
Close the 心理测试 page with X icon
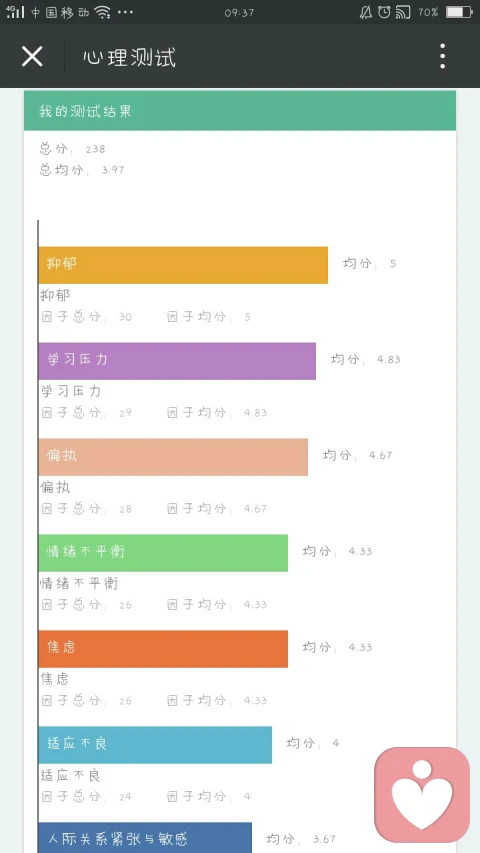tap(32, 56)
